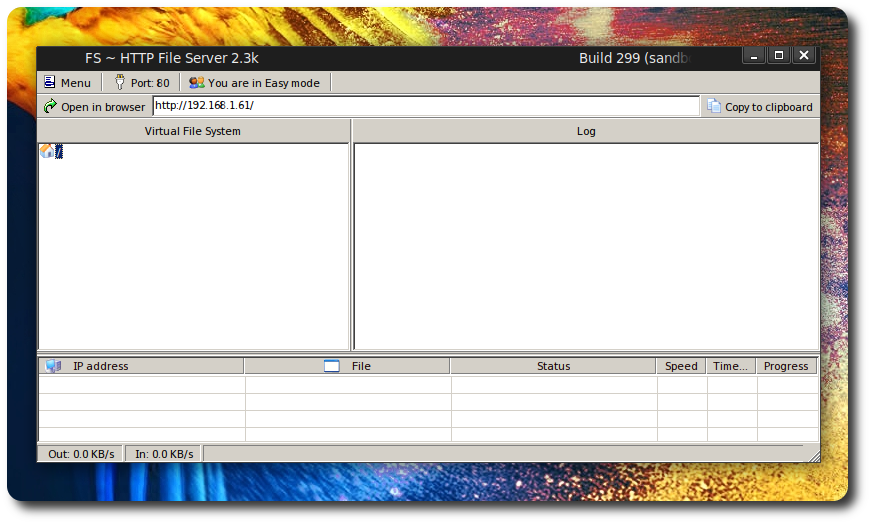Click the Port: 80 plug button

pyautogui.click(x=141, y=83)
